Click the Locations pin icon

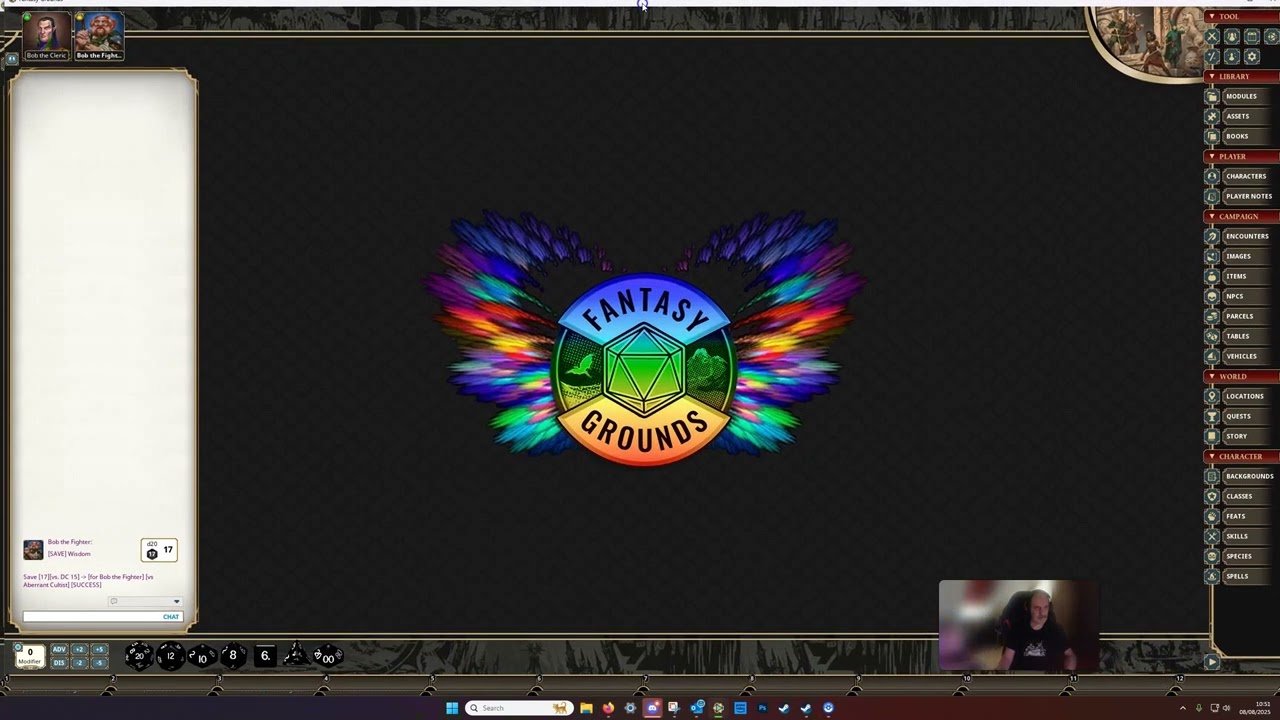pos(1212,396)
